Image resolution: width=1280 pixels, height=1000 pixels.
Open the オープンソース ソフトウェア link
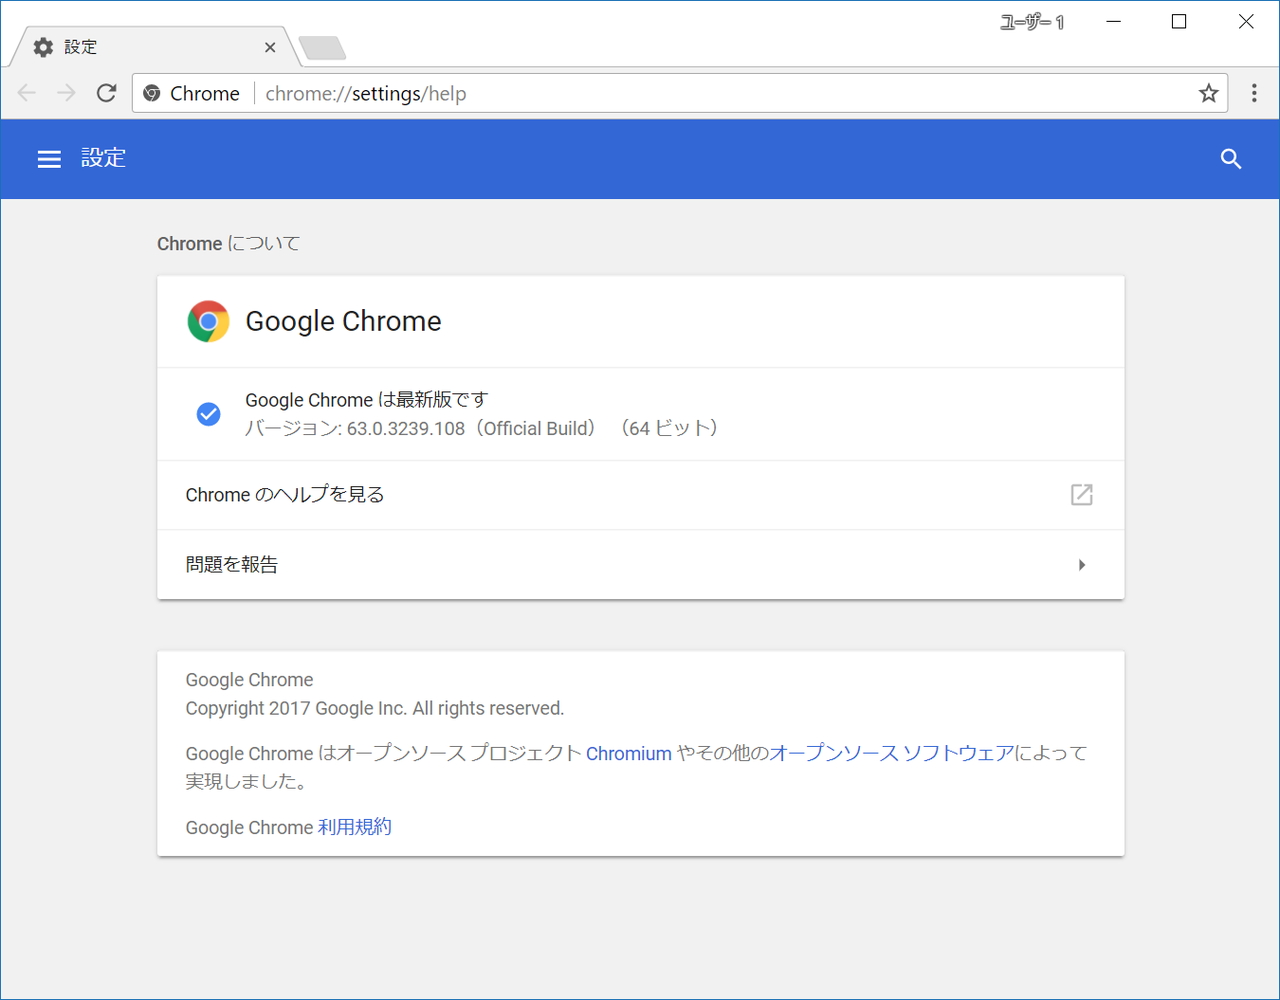pyautogui.click(x=889, y=753)
